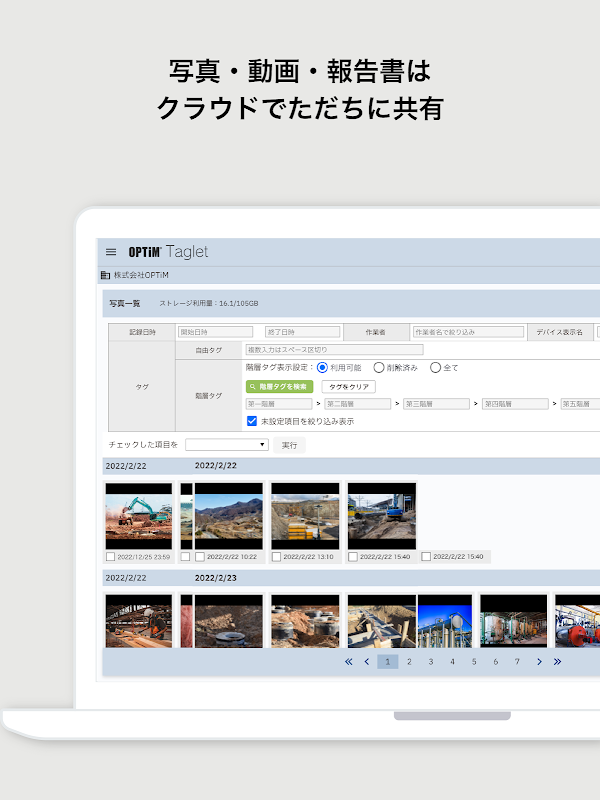Click the タグをクリア button

pos(348,386)
